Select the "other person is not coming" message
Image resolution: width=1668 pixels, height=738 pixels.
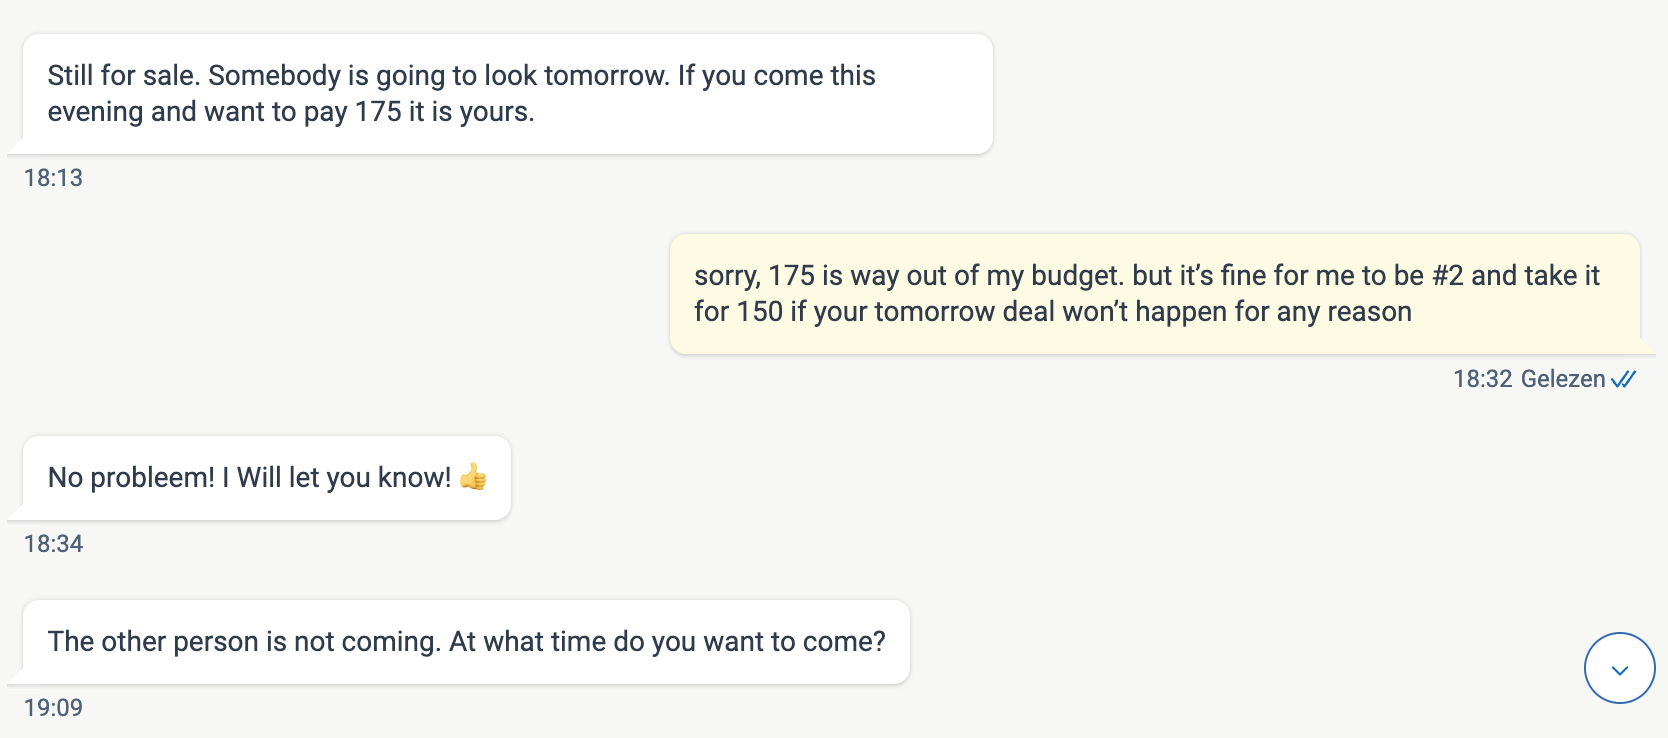[x=466, y=642]
